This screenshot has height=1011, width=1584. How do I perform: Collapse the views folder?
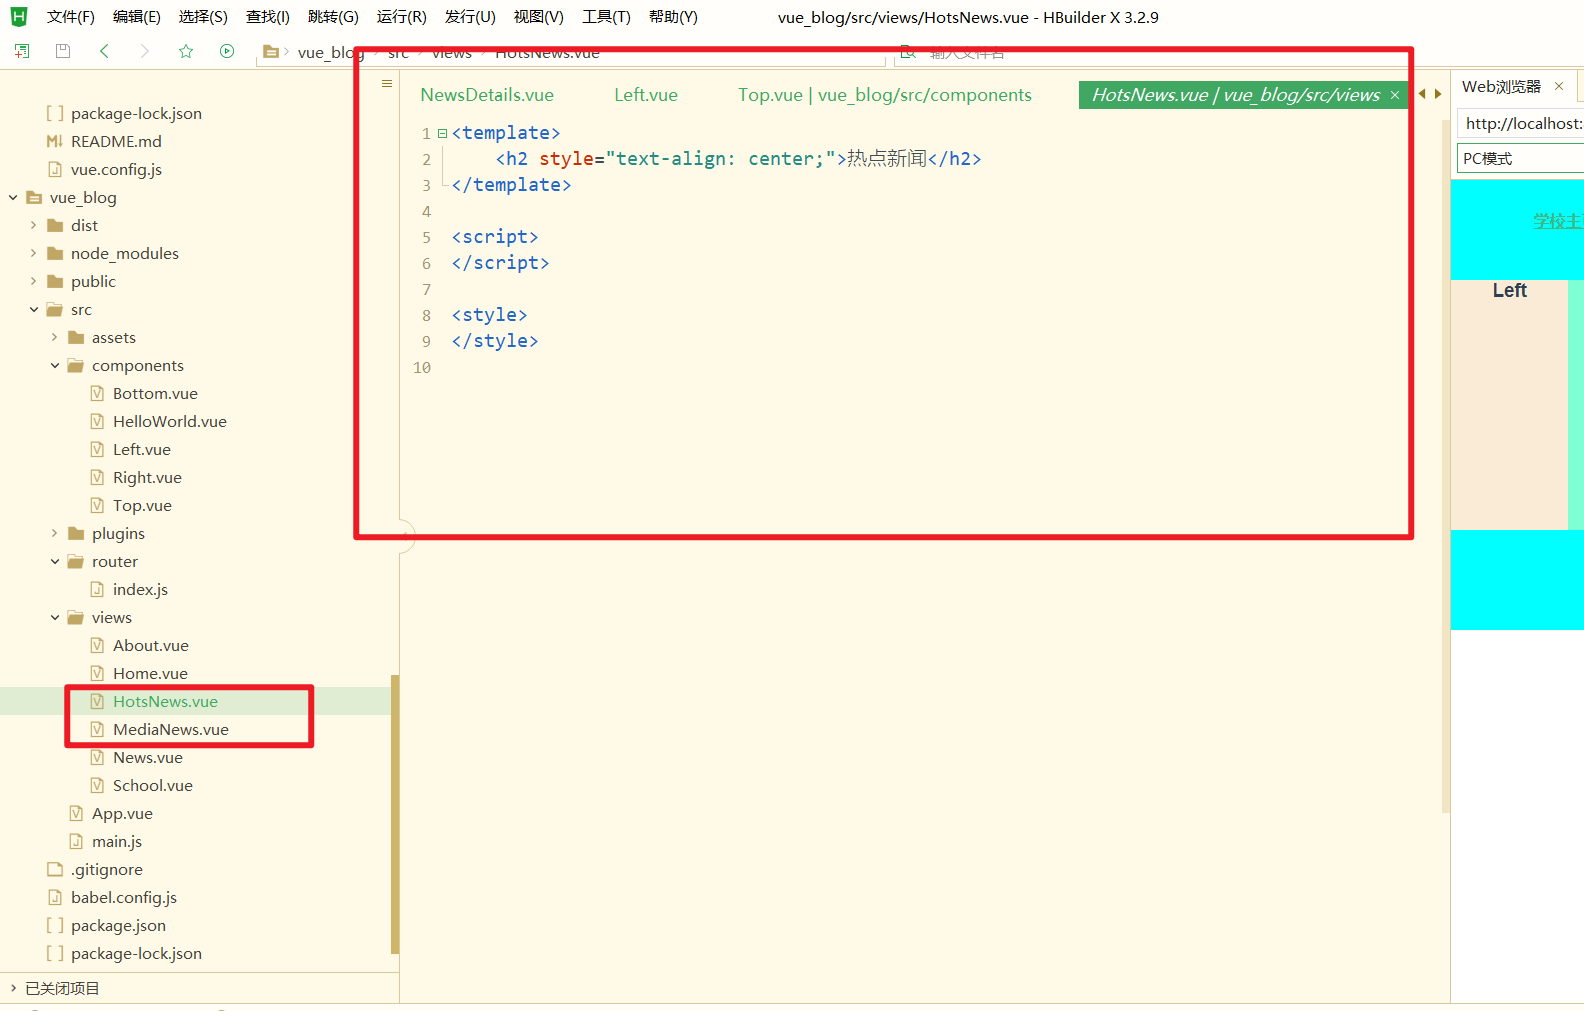[55, 618]
